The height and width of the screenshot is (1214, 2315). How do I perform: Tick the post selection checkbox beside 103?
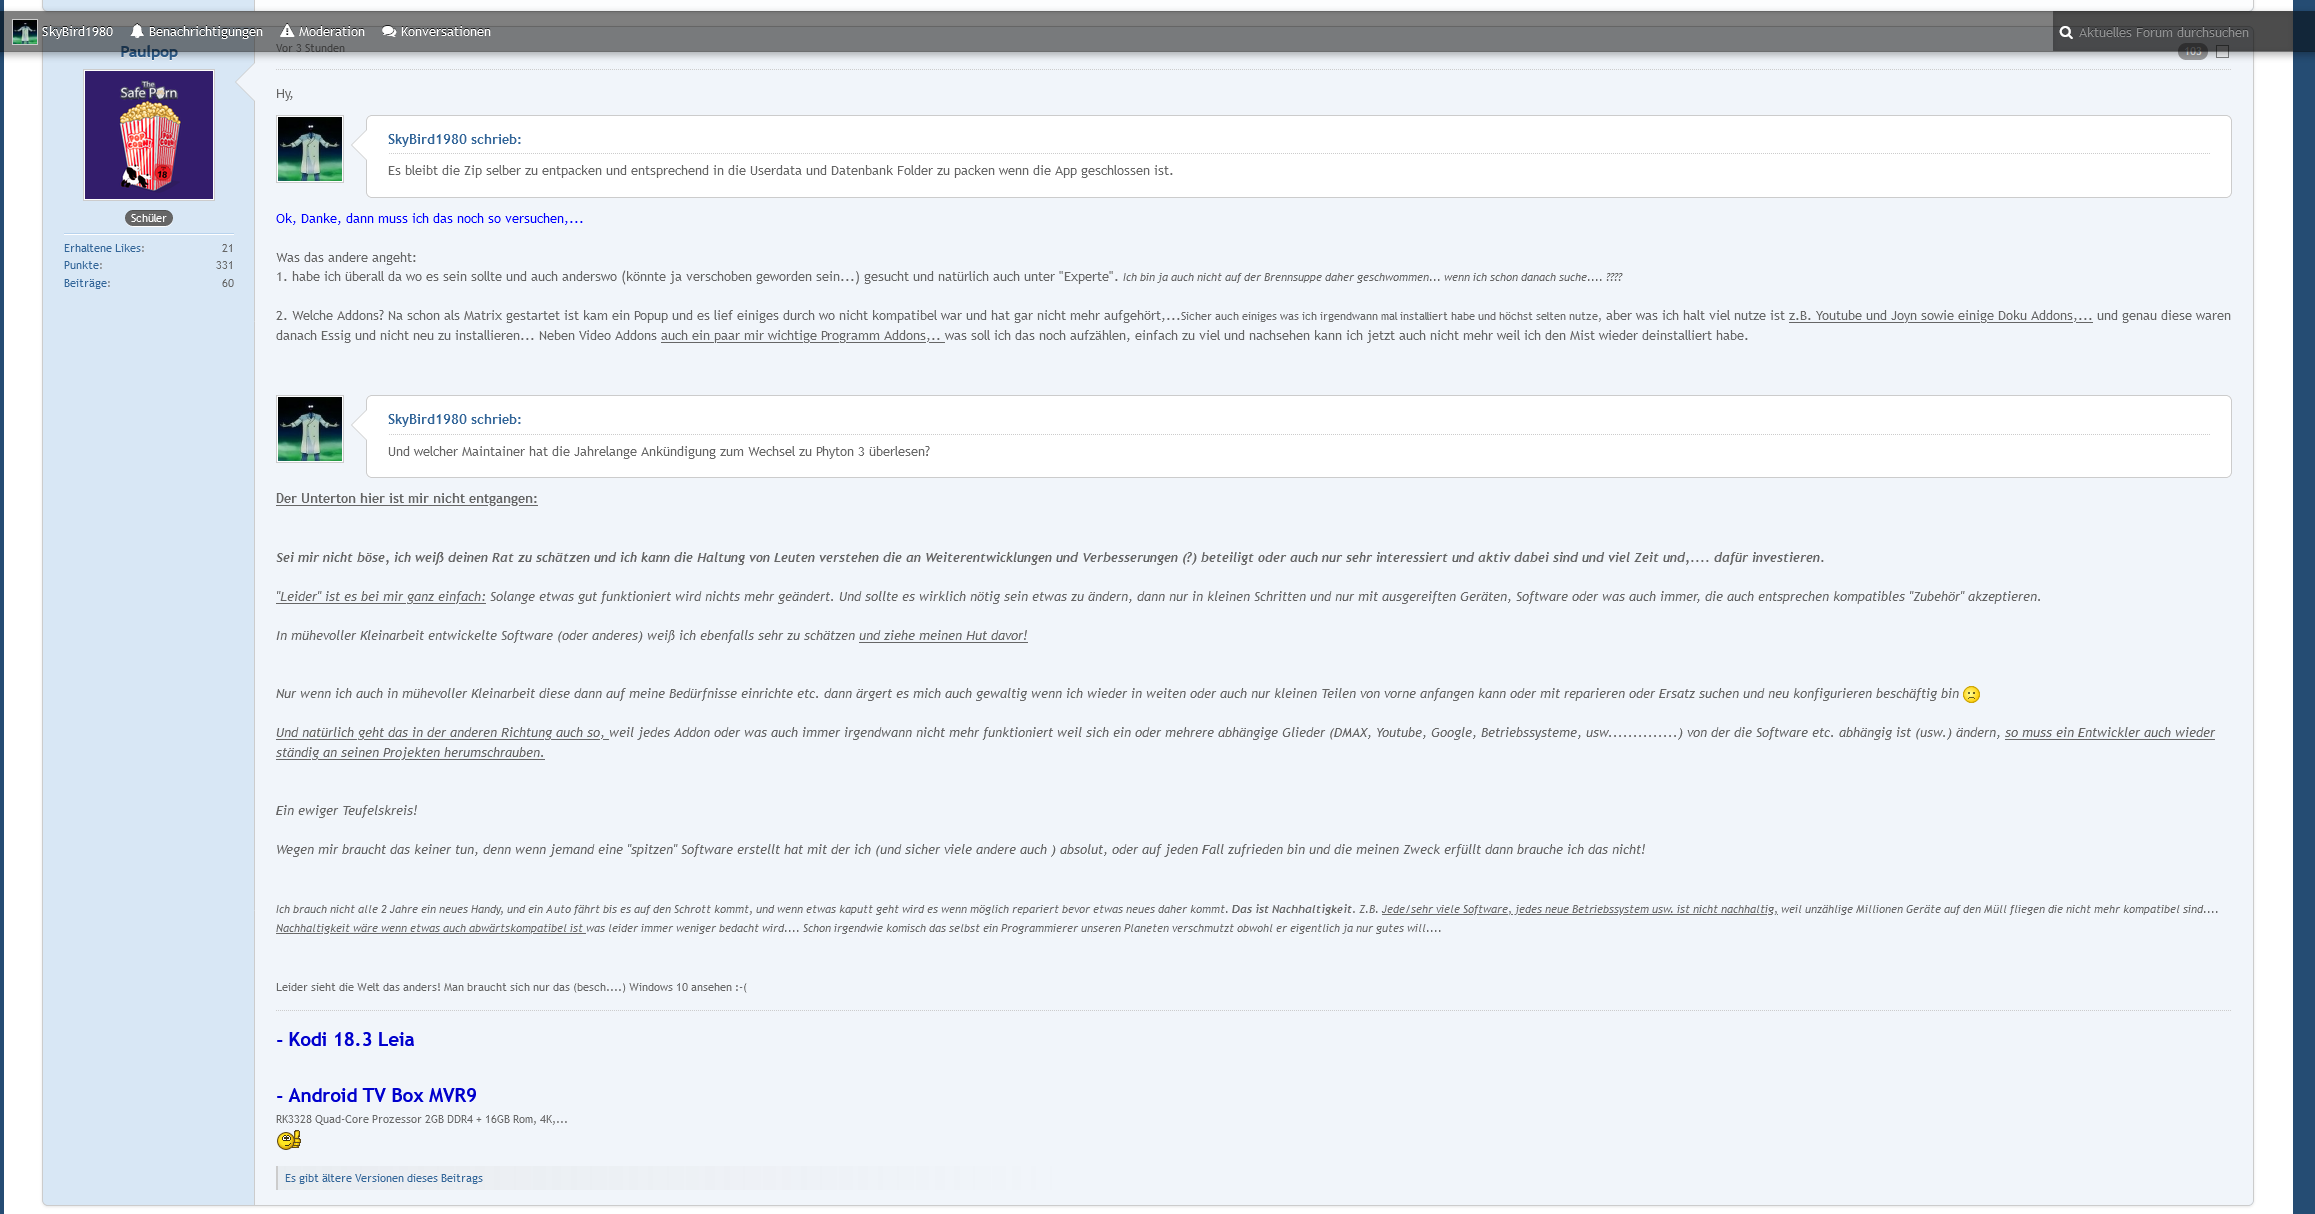tap(2222, 52)
